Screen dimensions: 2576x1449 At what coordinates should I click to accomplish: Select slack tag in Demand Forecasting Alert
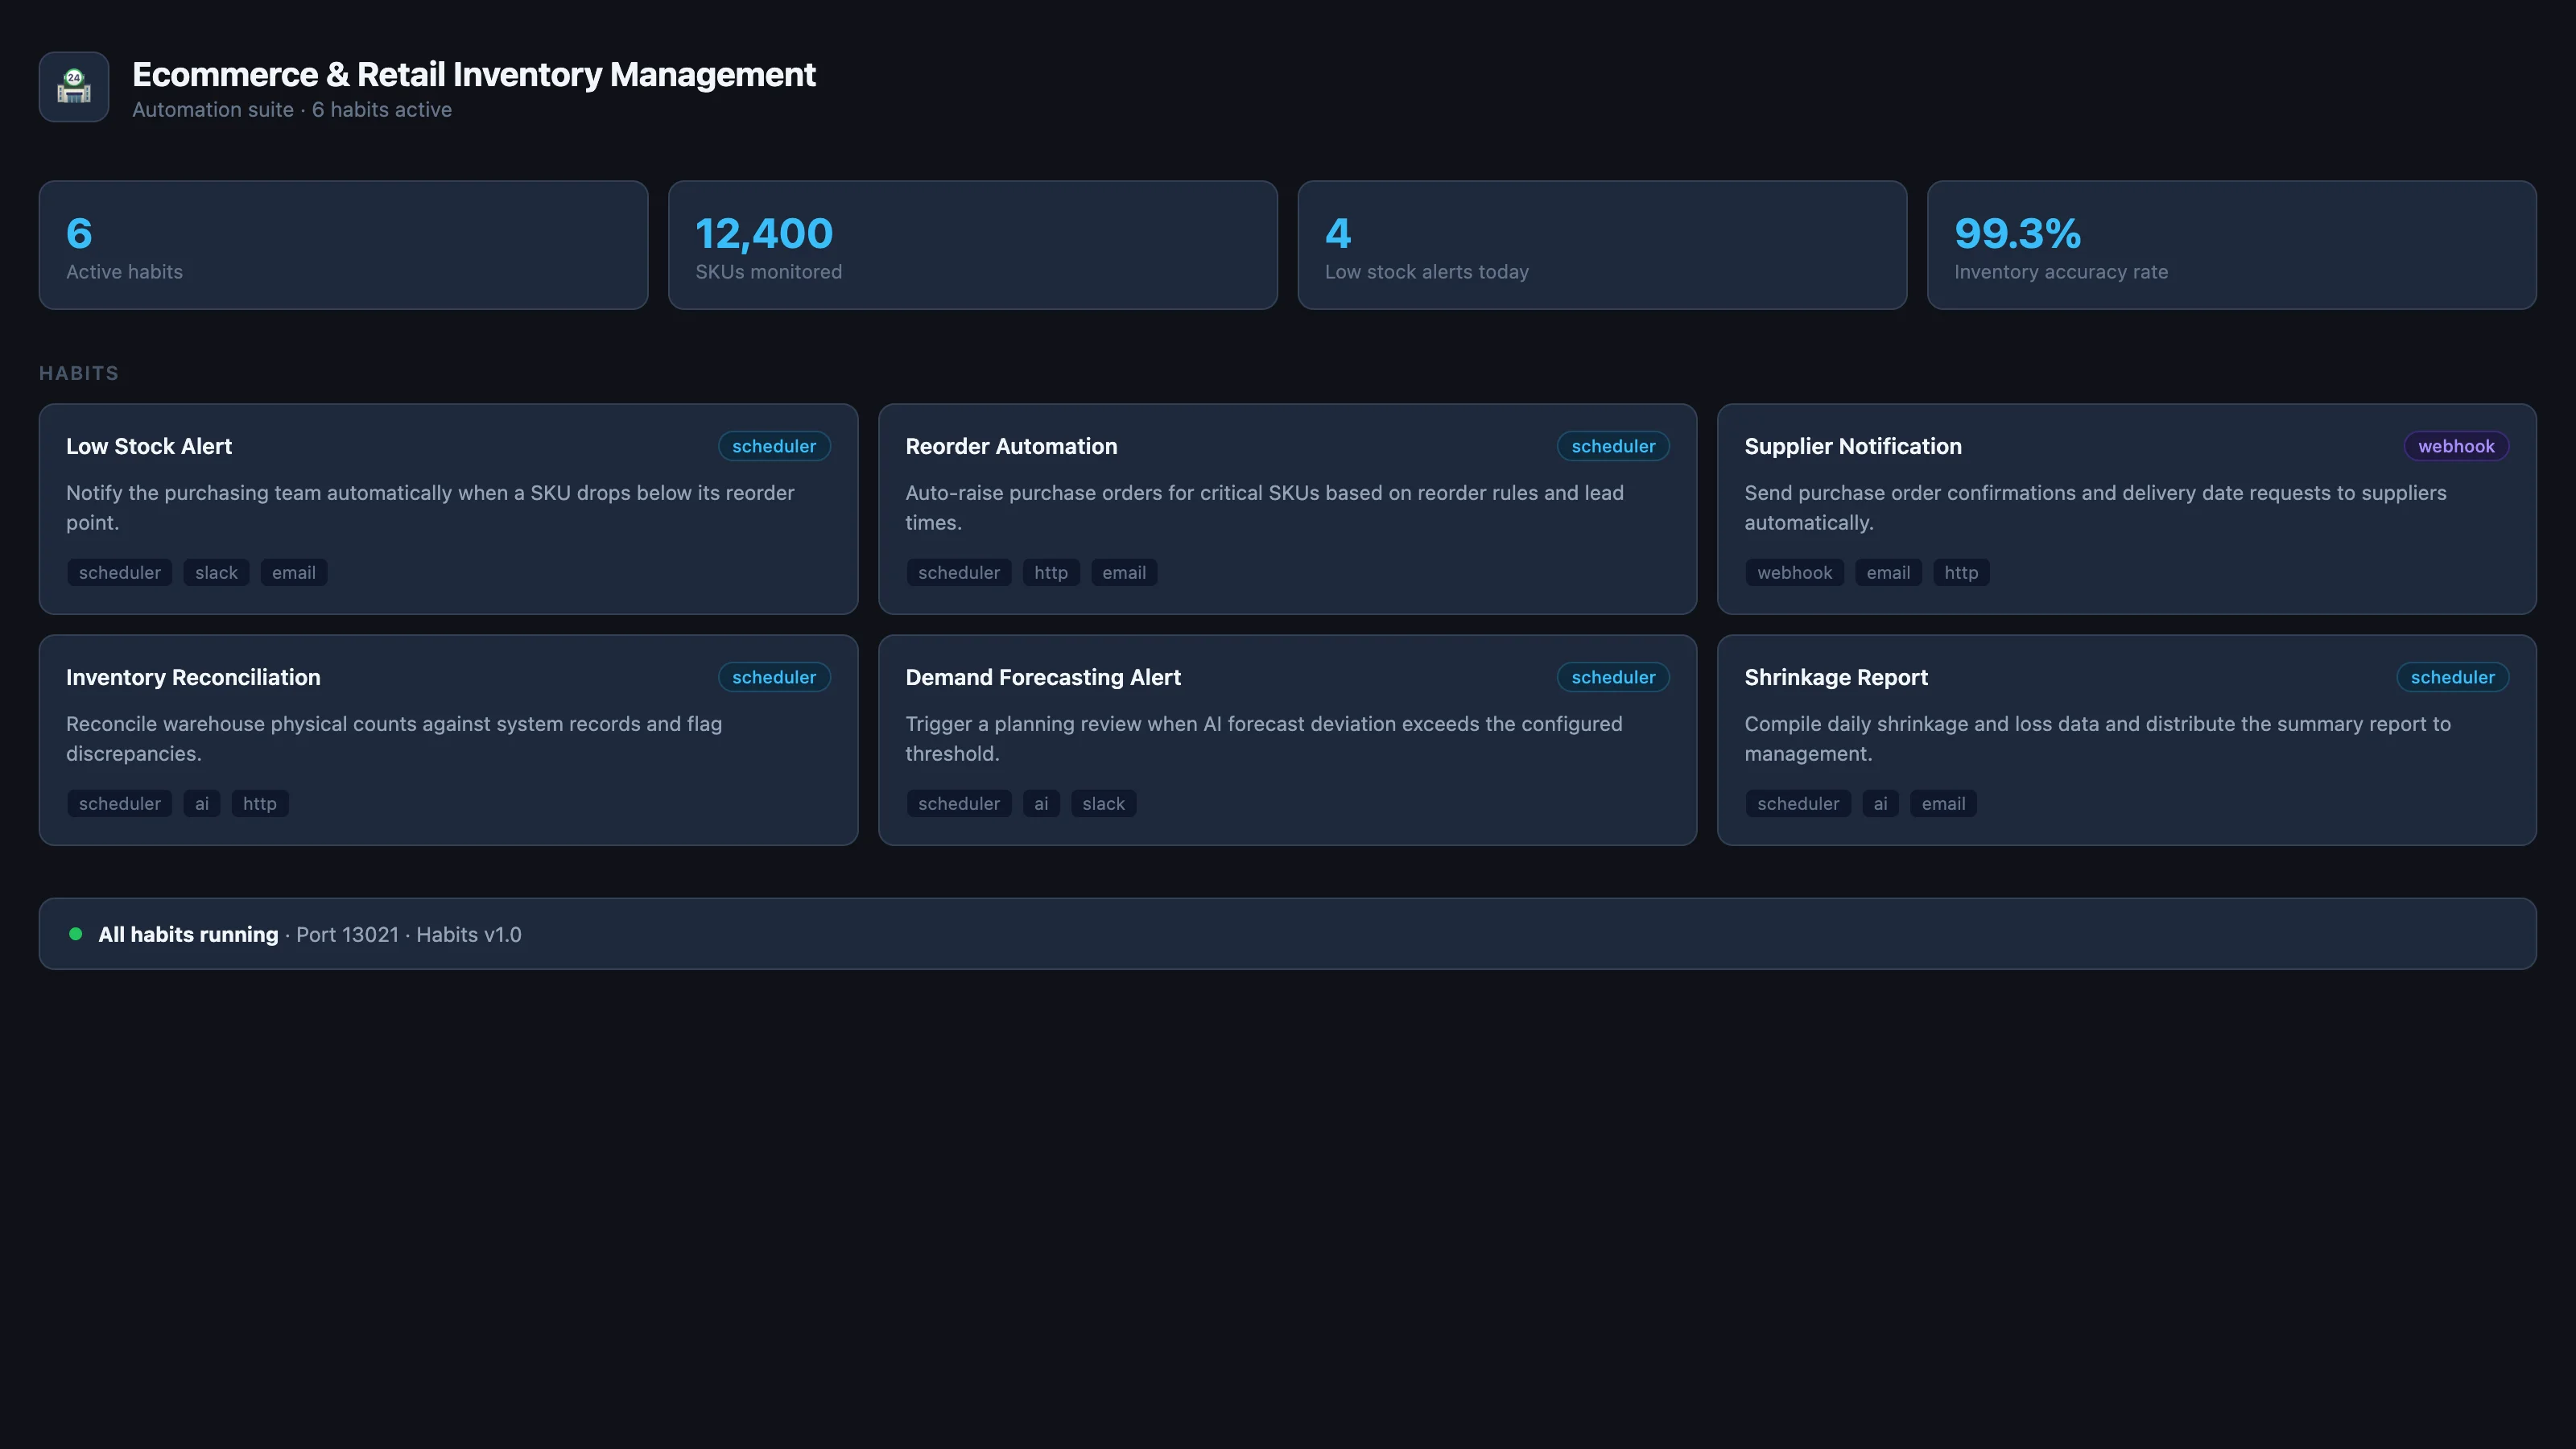pos(1103,804)
